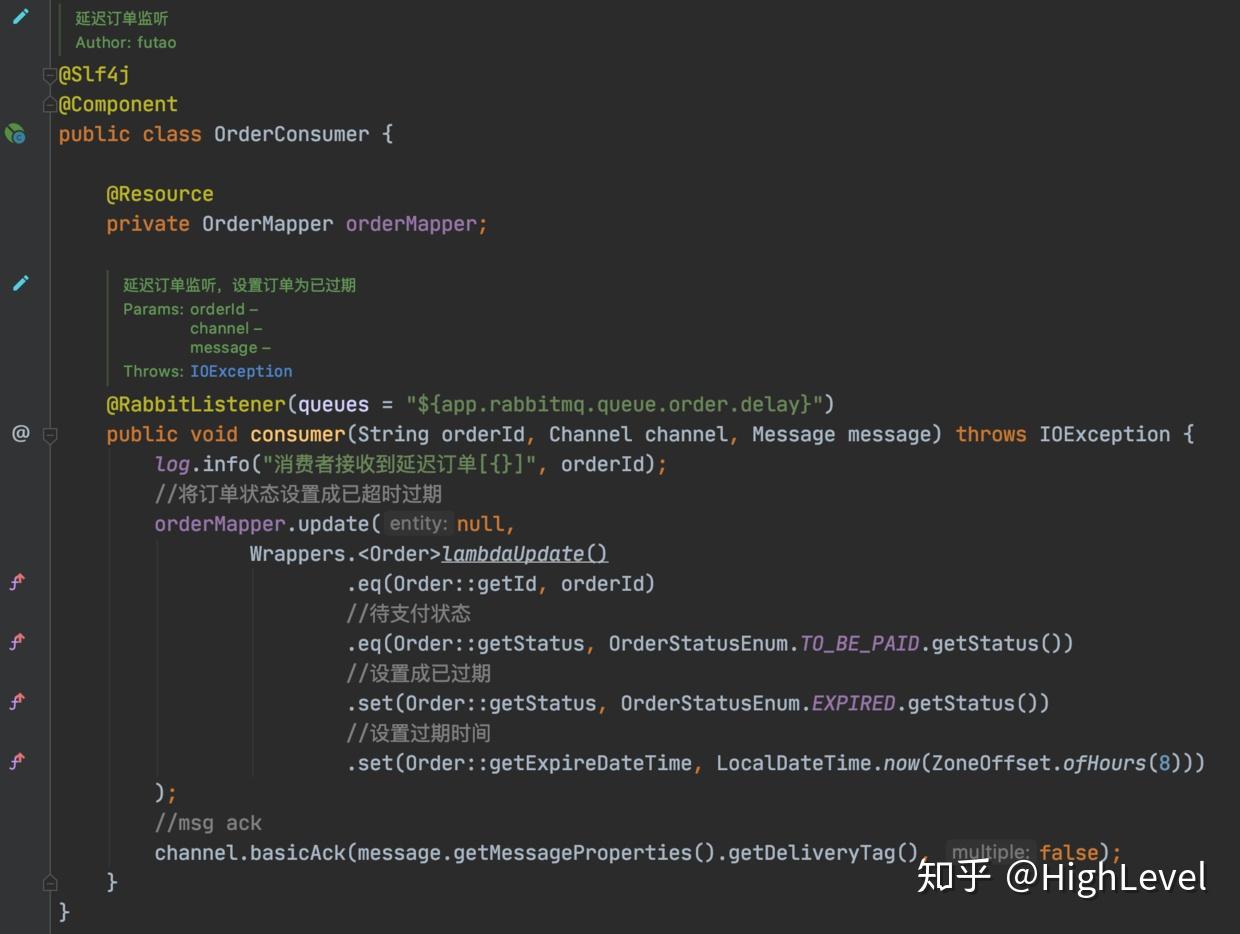
Task: Click getMessageProperties() in the basicAck line
Action: point(585,853)
